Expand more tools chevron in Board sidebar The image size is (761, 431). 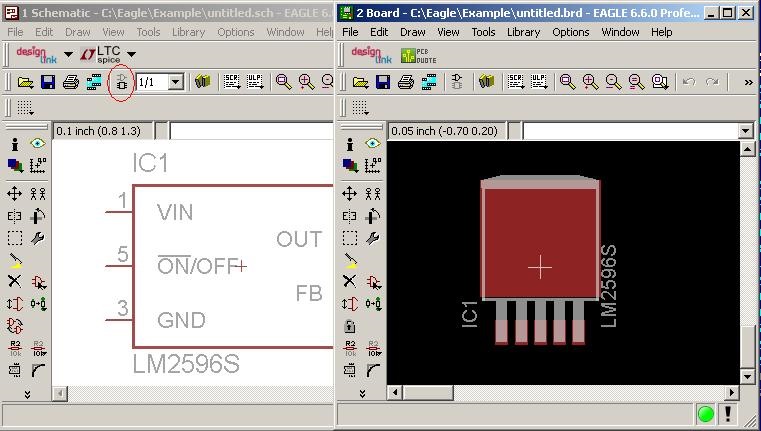362,394
